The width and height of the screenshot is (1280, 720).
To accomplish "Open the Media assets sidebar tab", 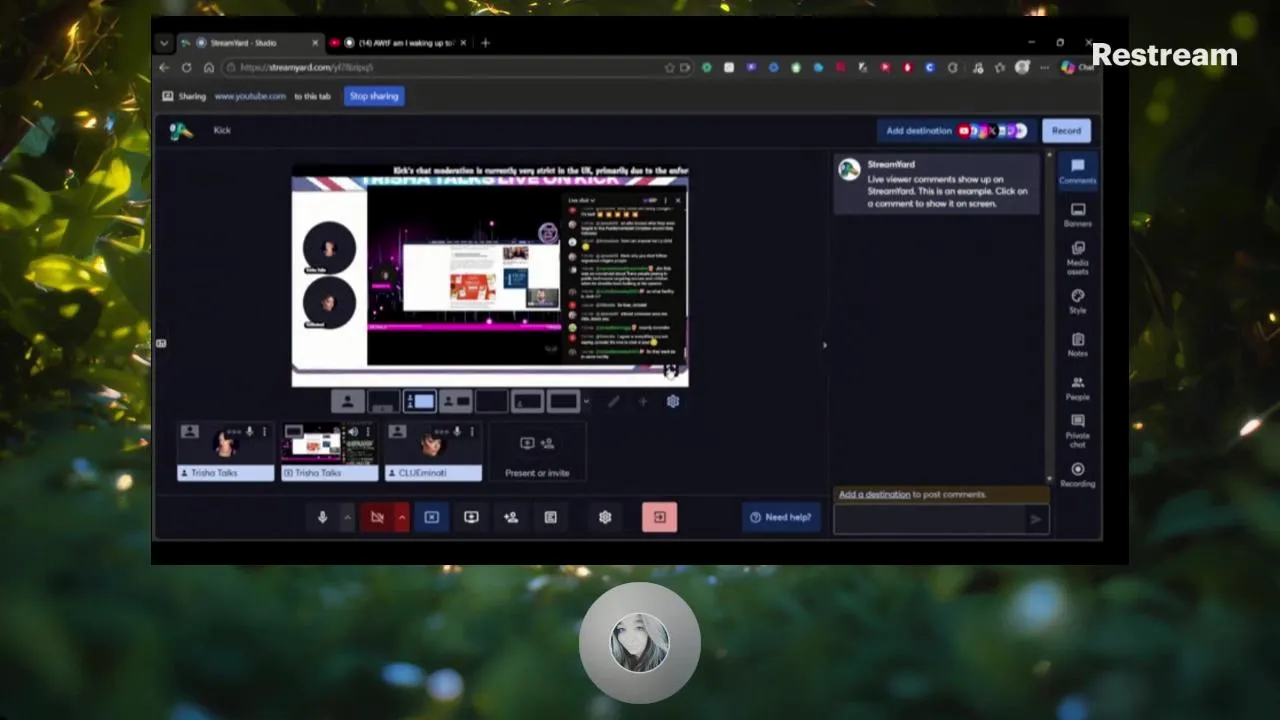I will (x=1078, y=259).
